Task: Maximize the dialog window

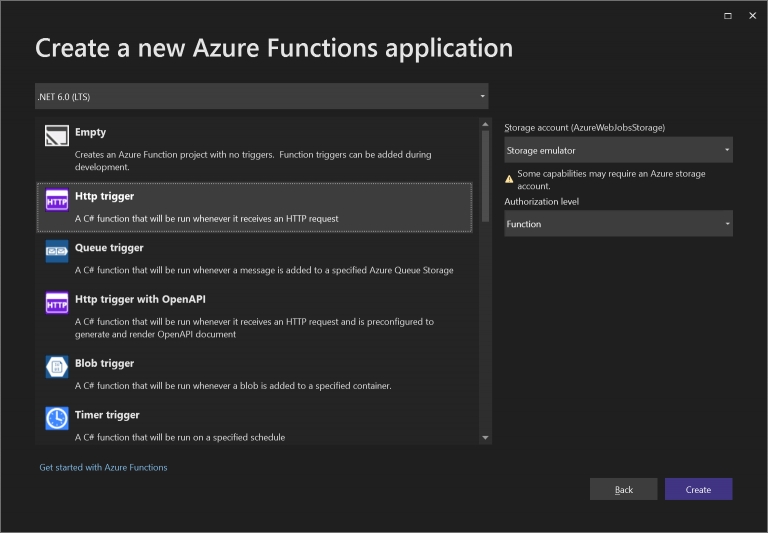Action: coord(728,16)
